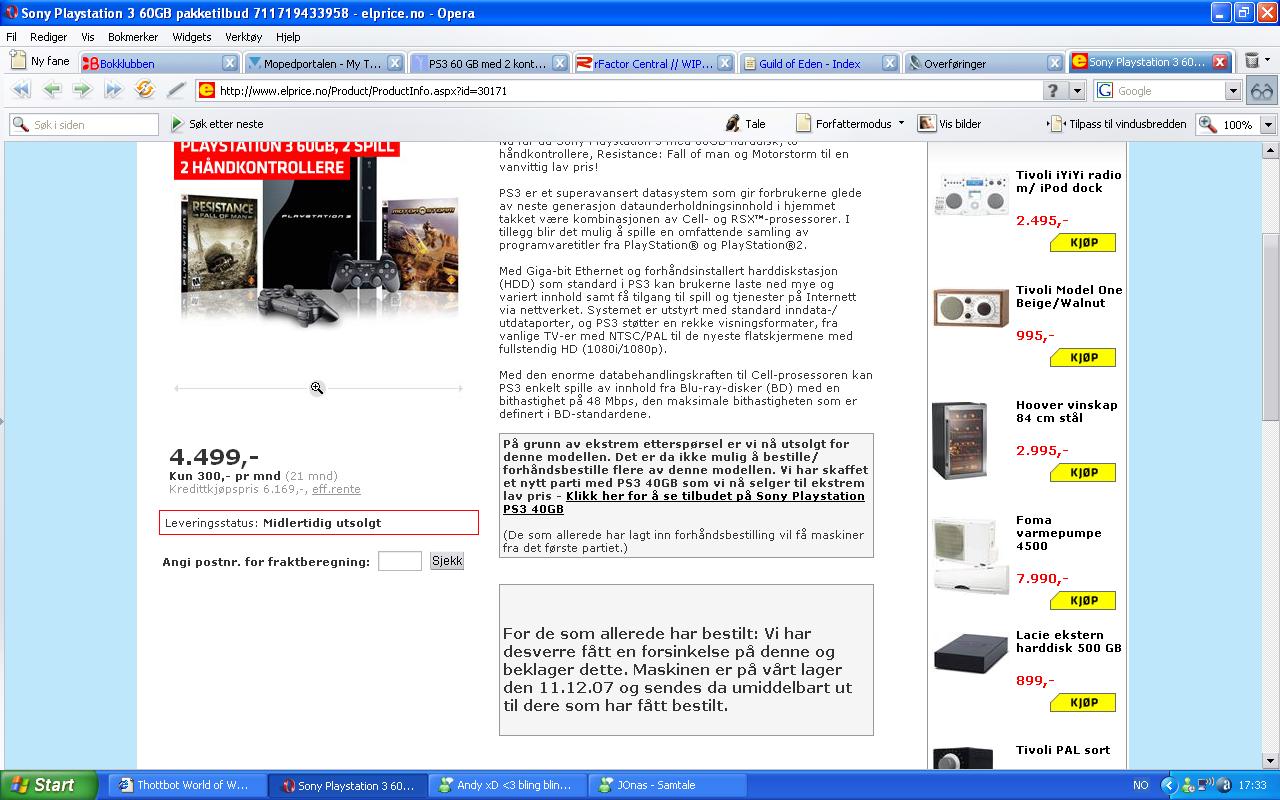Switch to the Mopedportalen tab
1280x800 pixels.
324,63
